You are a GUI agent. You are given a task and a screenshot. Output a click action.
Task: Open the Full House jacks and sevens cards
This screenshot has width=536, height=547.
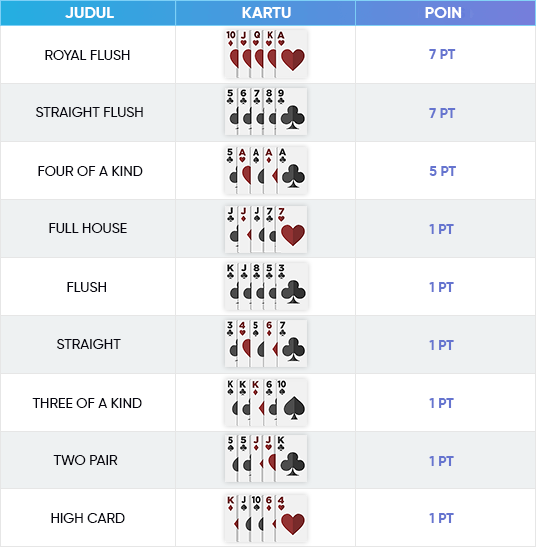(x=266, y=229)
